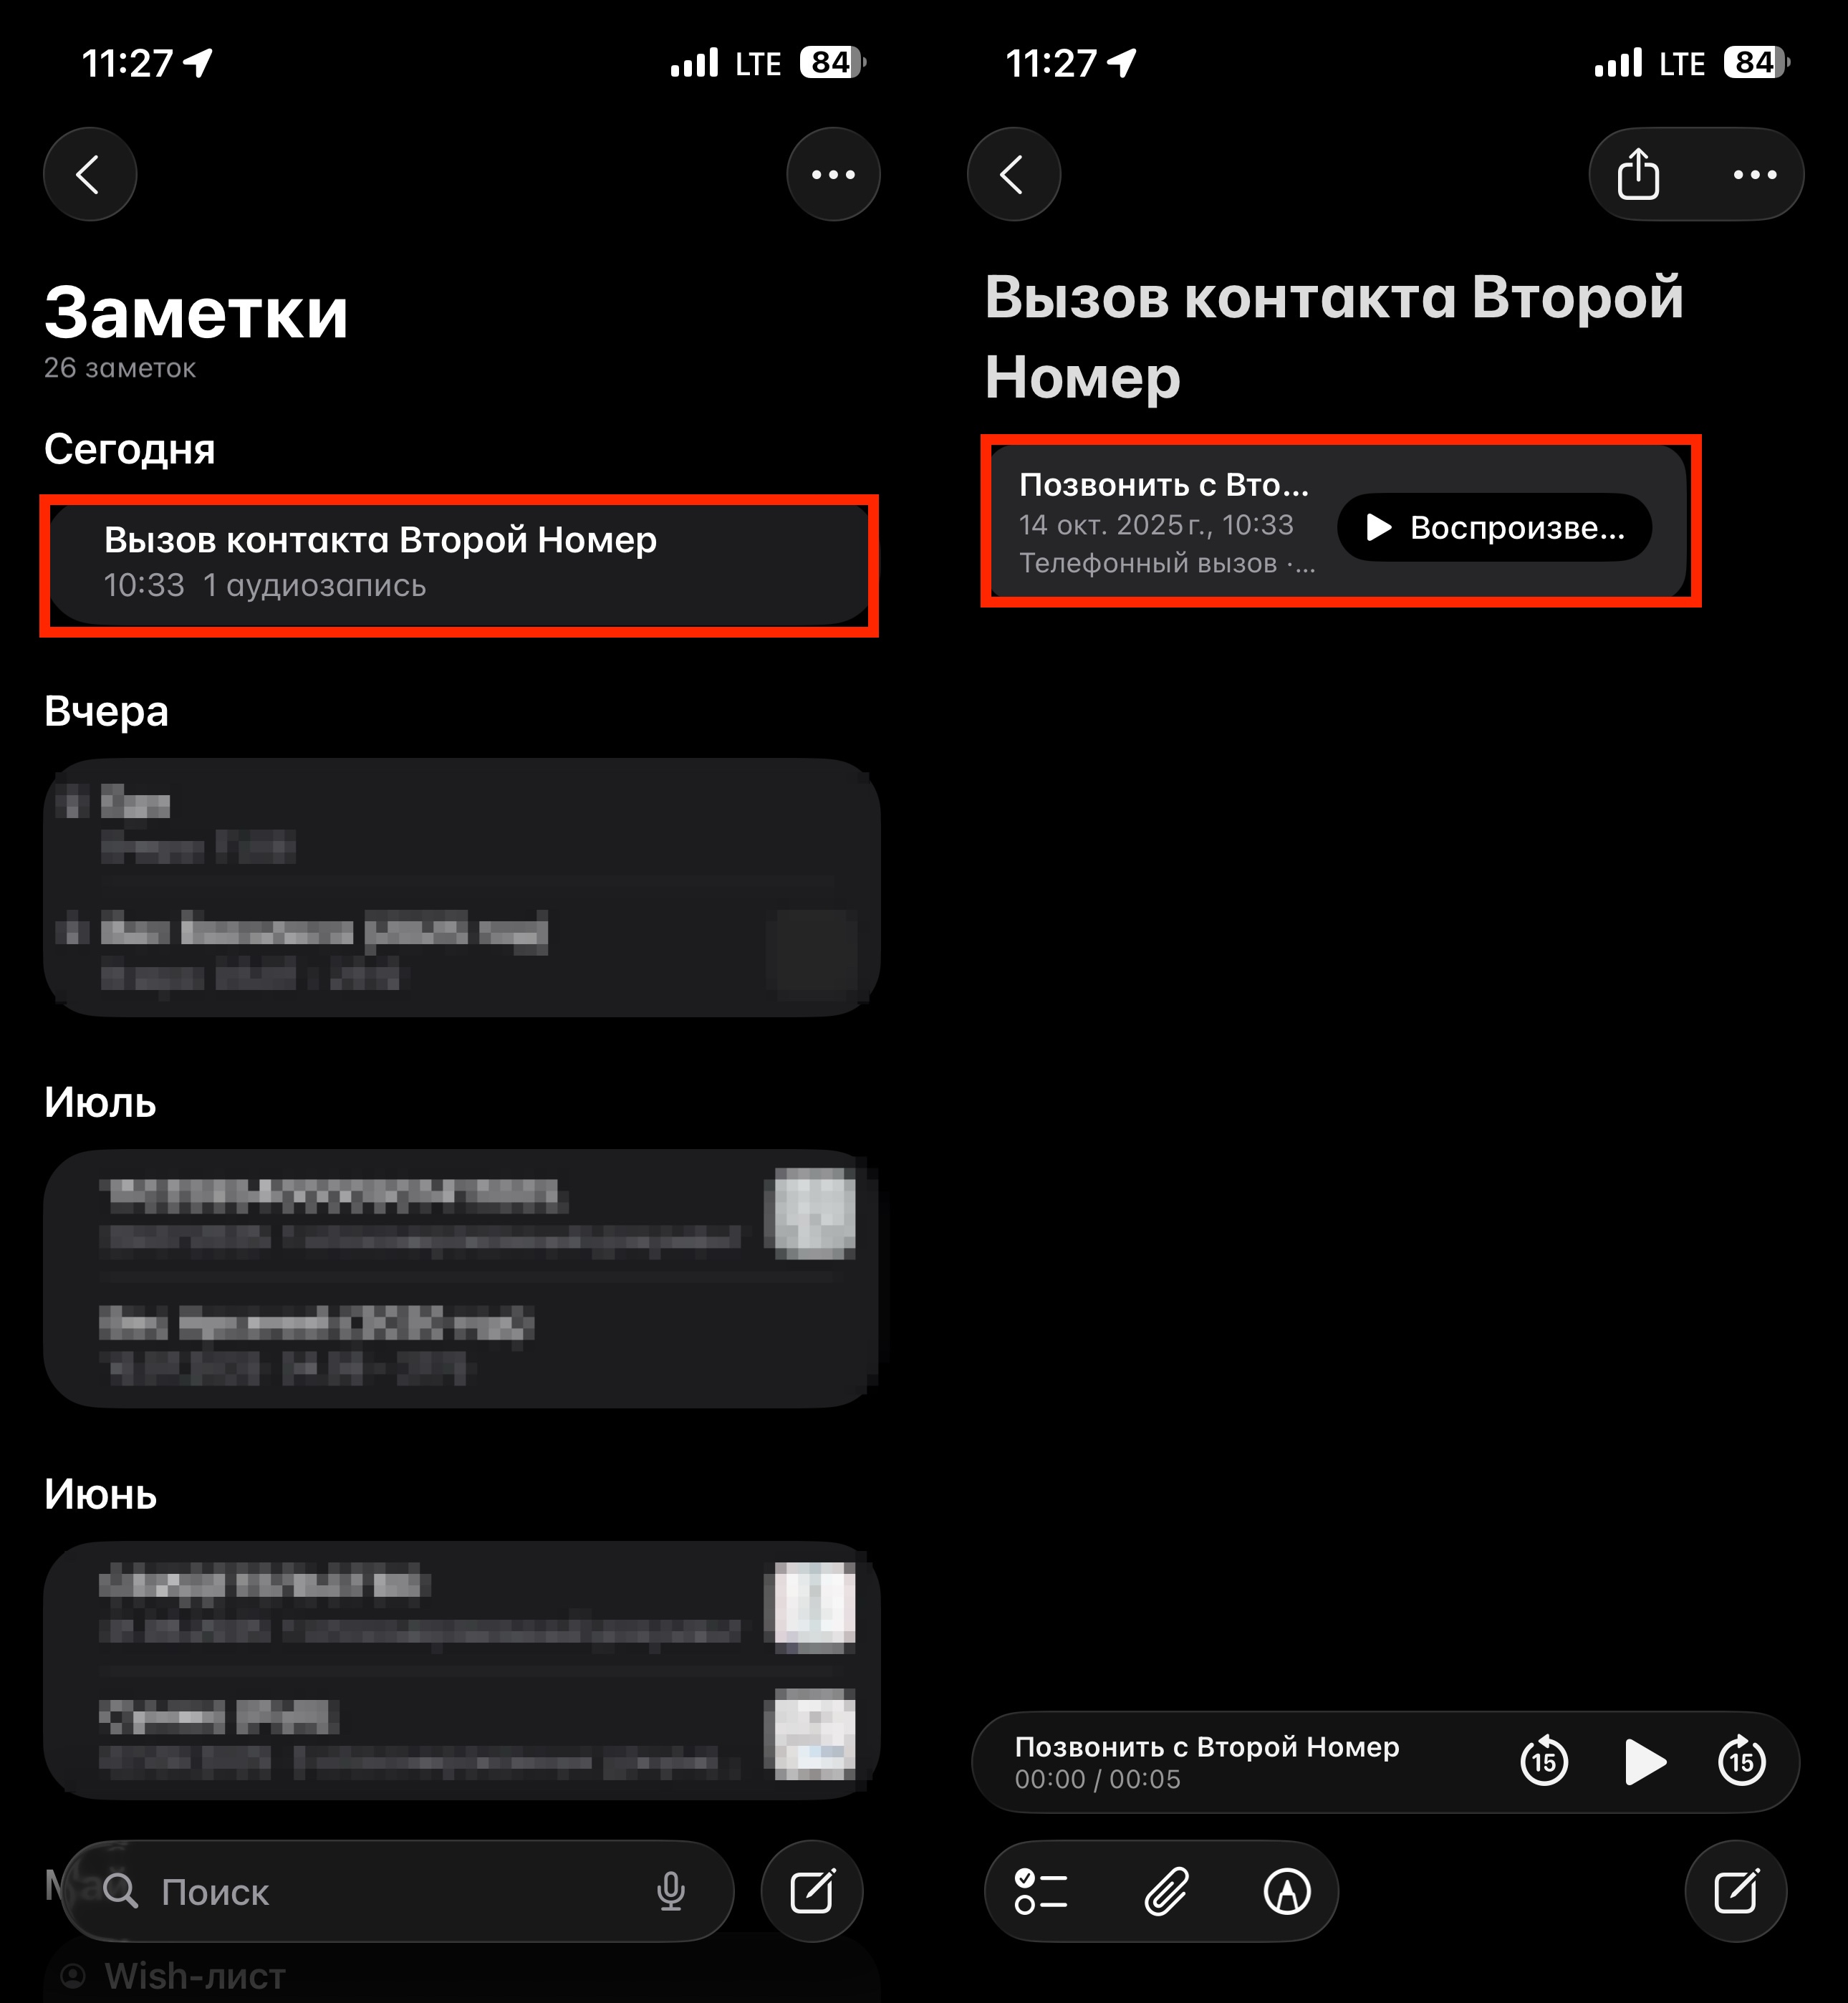Open note Вызов контакта Второй Номер
Screen dimensions: 1848x2003
coord(460,564)
